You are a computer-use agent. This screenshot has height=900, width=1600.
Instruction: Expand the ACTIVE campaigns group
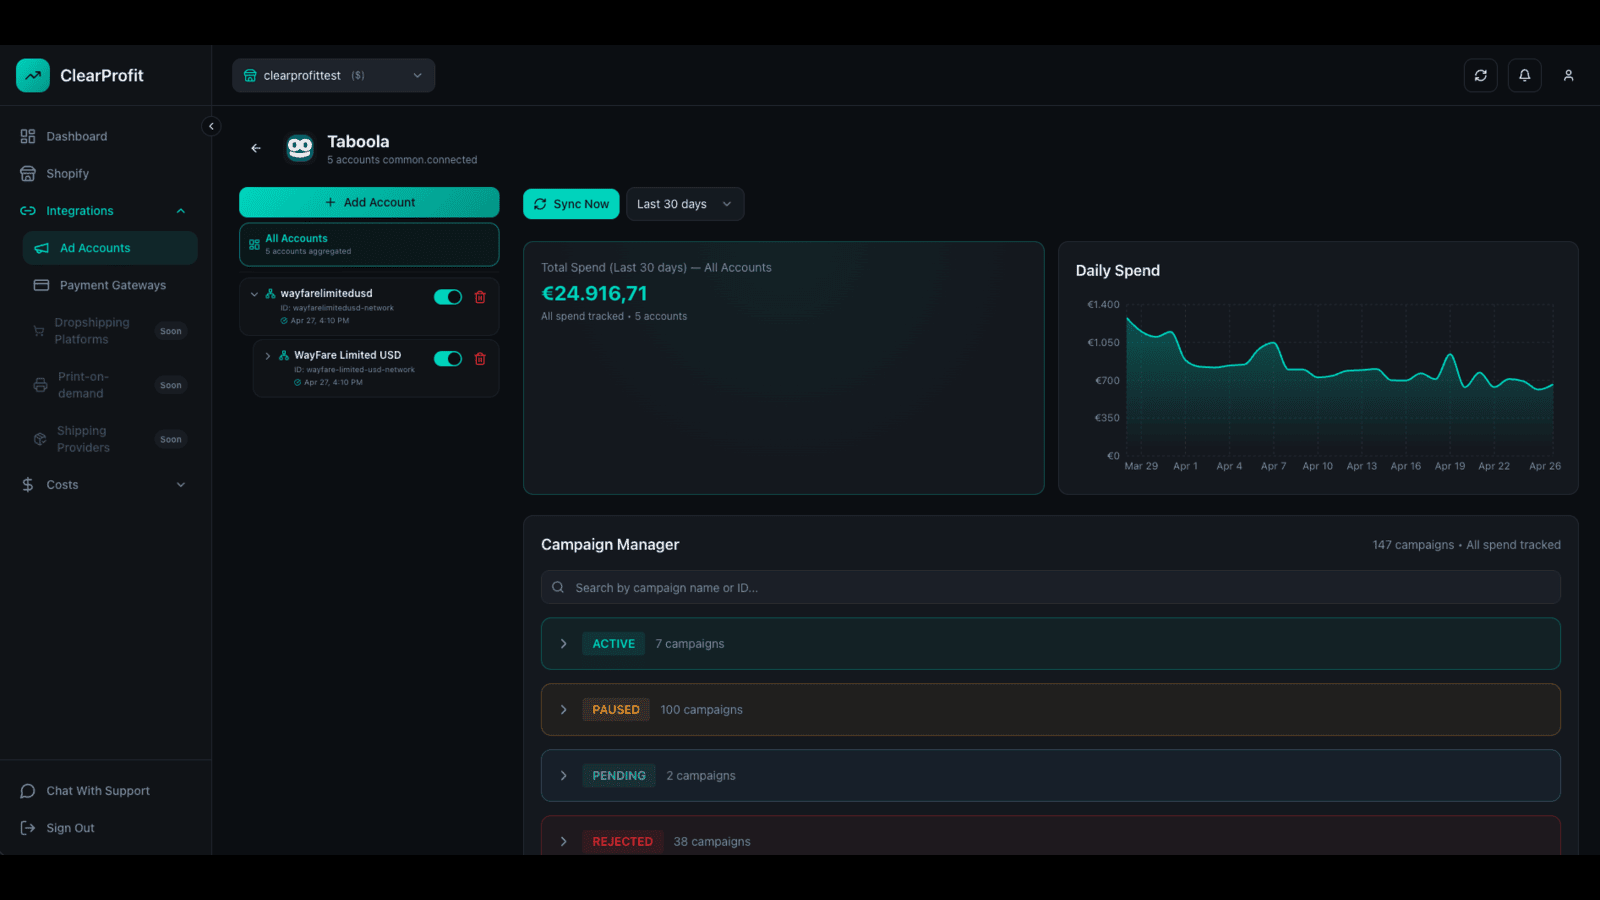pos(1051,644)
